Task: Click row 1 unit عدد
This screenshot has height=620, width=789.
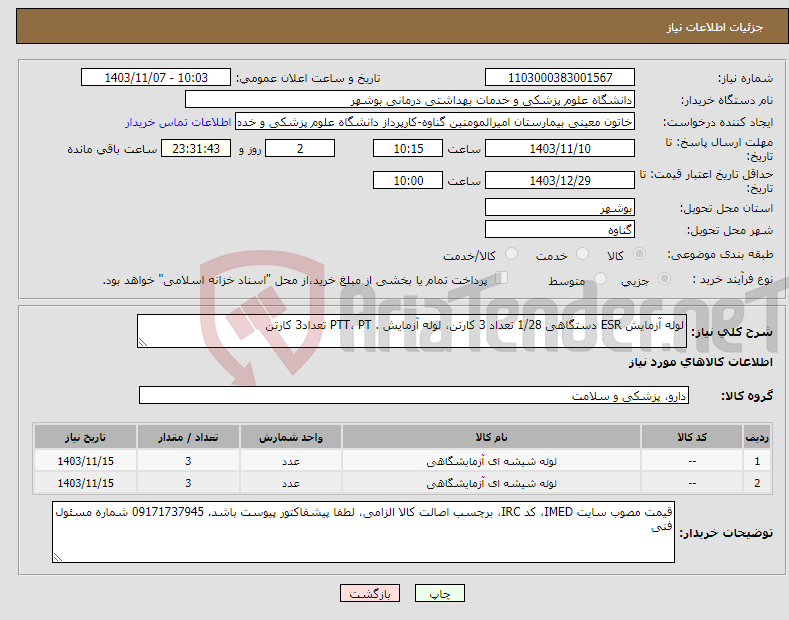Action: [x=291, y=461]
